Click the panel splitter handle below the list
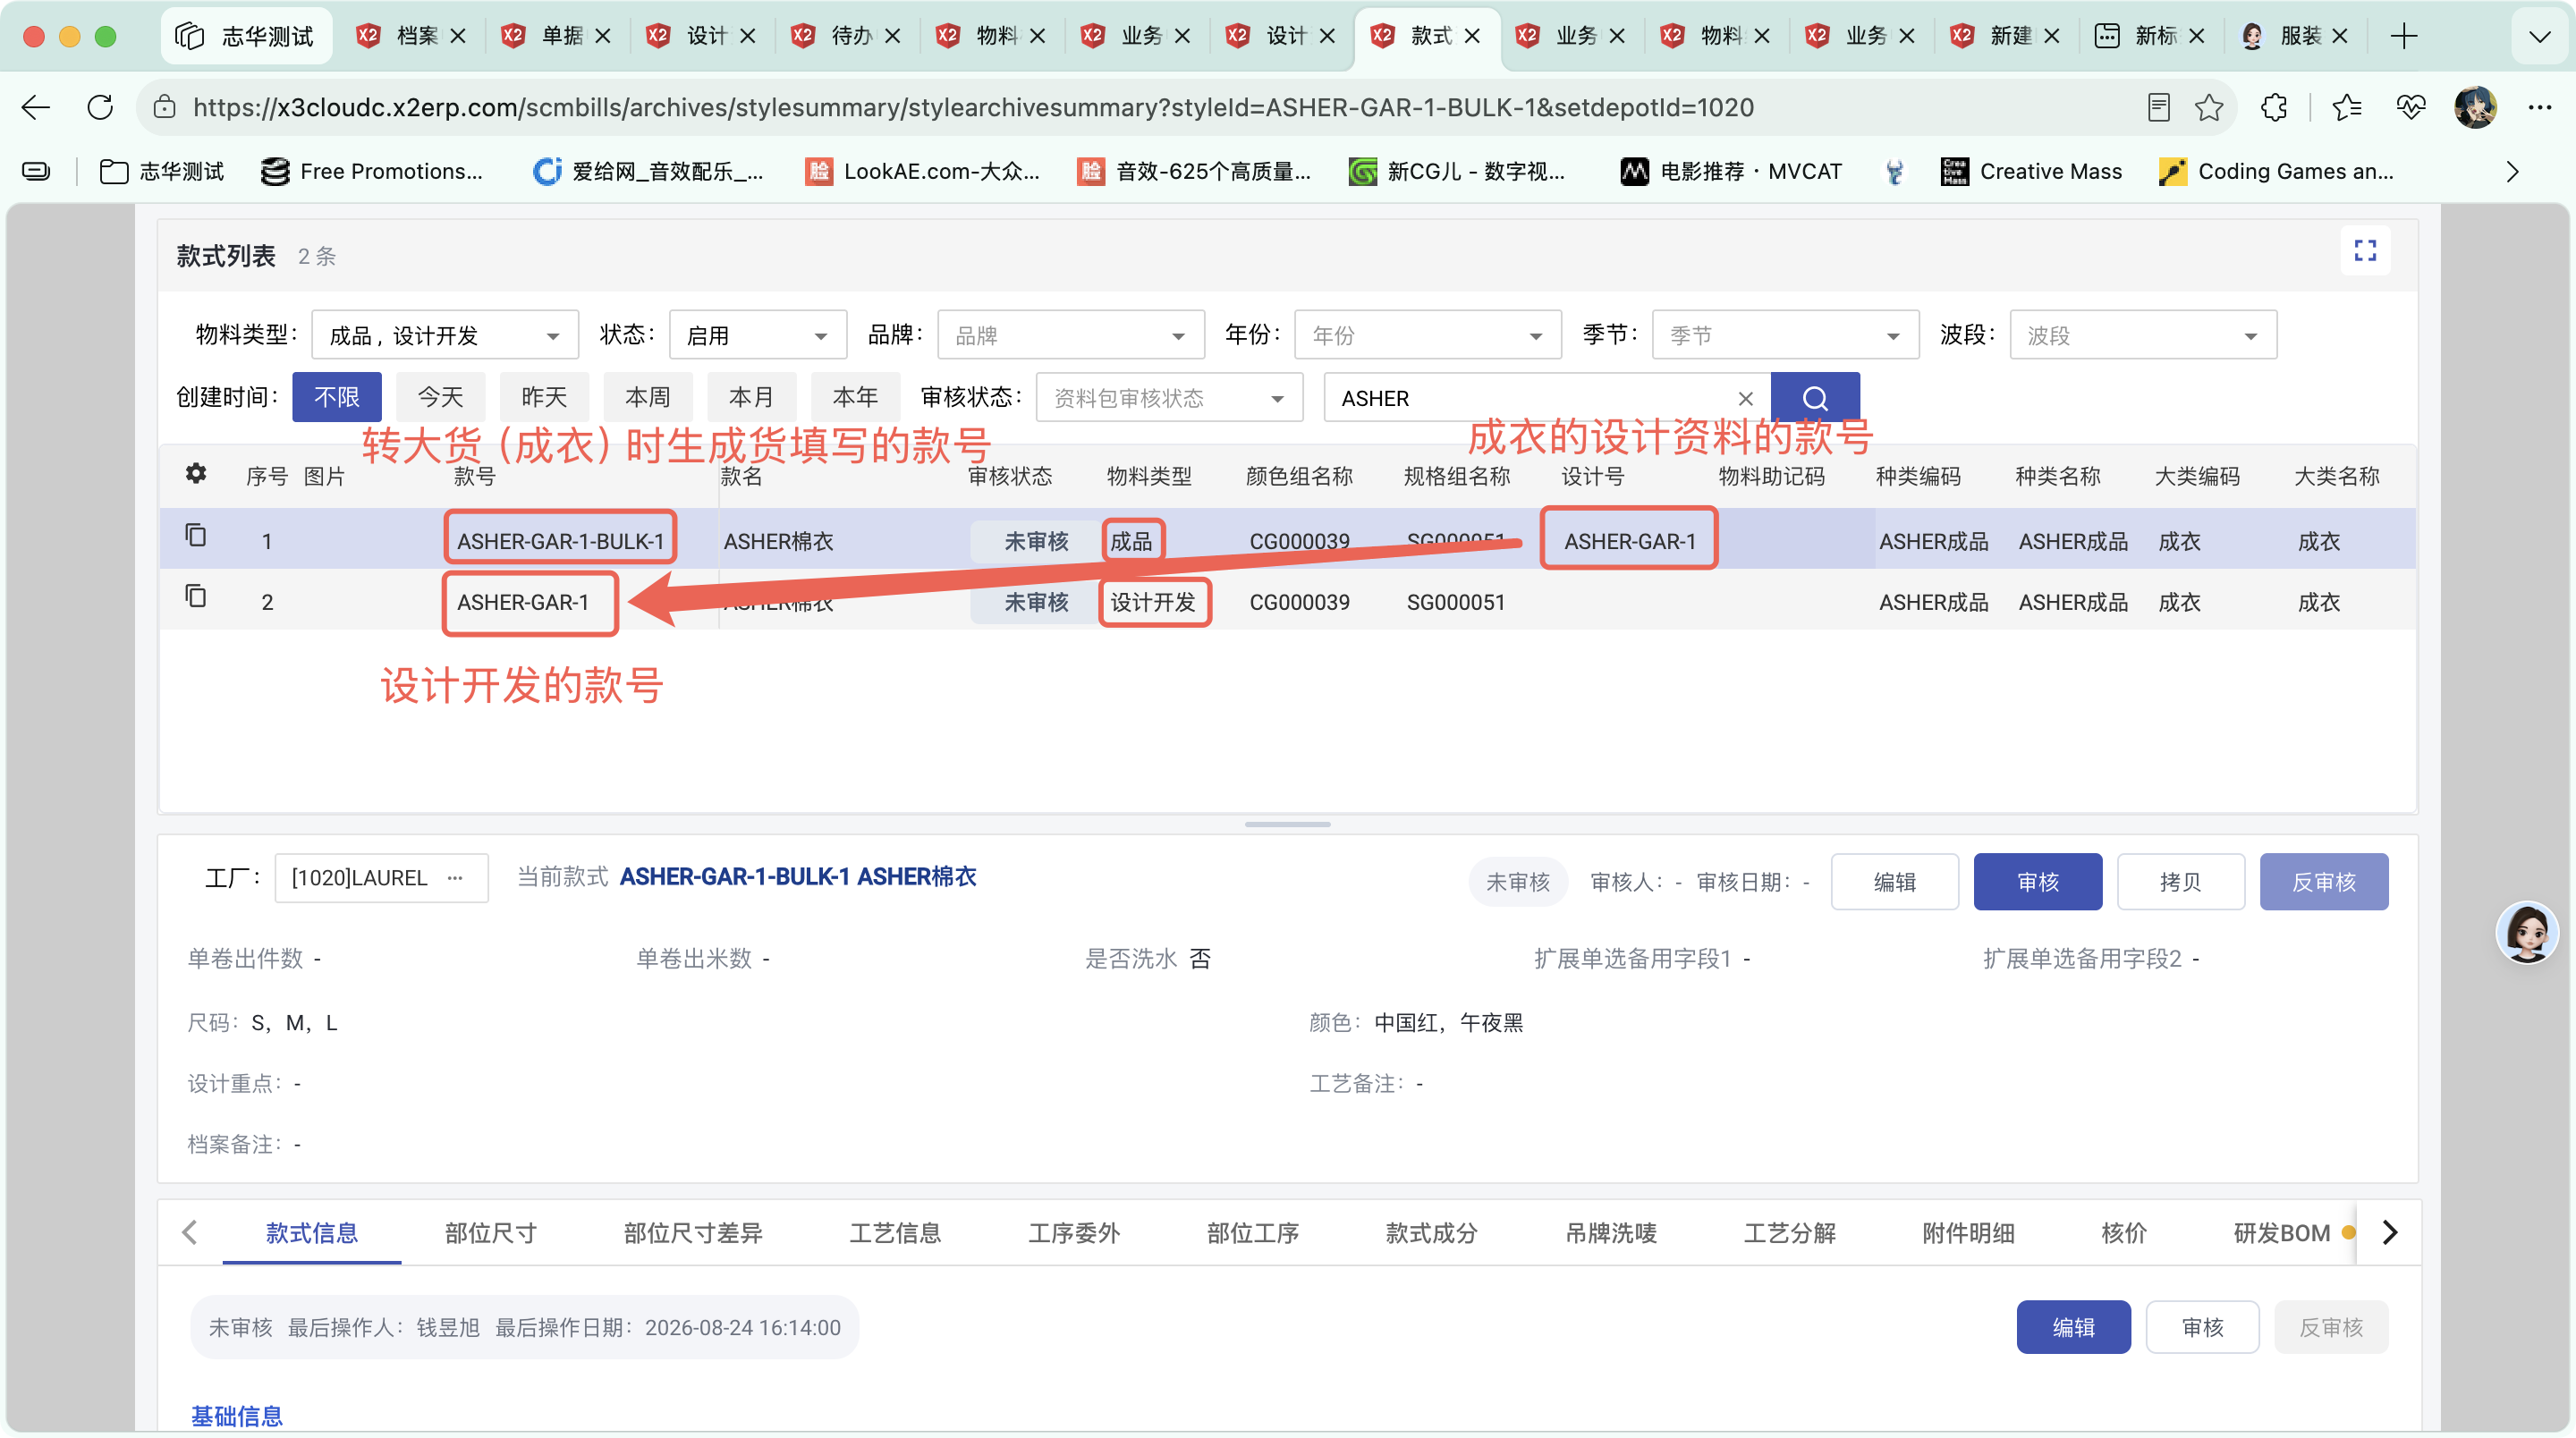Screen dimensions: 2576x1438 coord(1288,824)
